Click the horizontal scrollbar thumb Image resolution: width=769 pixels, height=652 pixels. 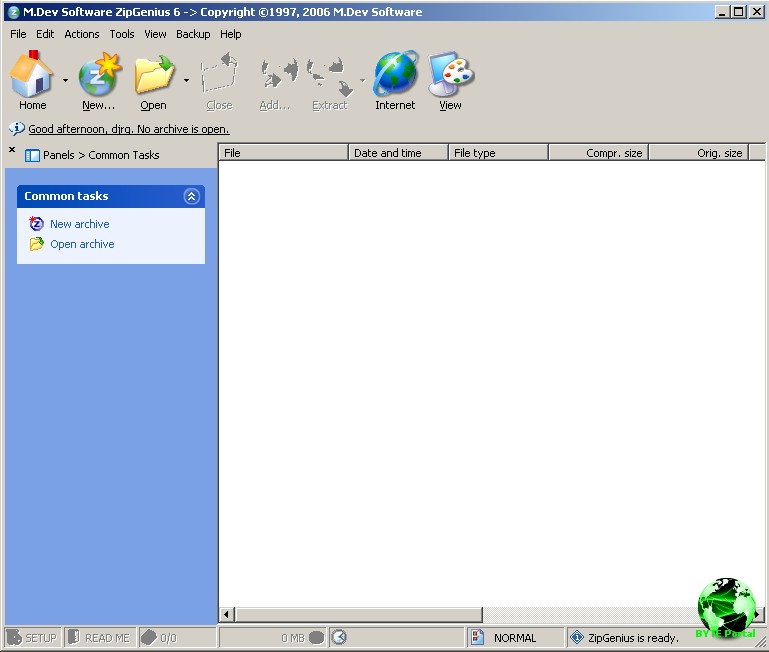click(x=359, y=614)
